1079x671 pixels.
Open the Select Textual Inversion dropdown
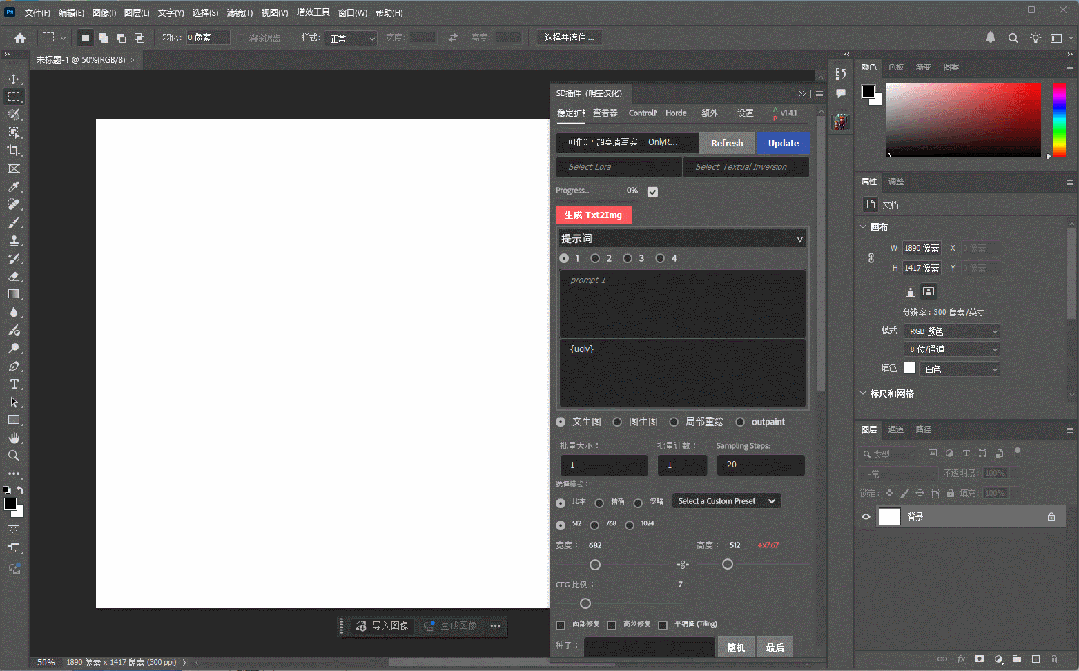pyautogui.click(x=745, y=167)
